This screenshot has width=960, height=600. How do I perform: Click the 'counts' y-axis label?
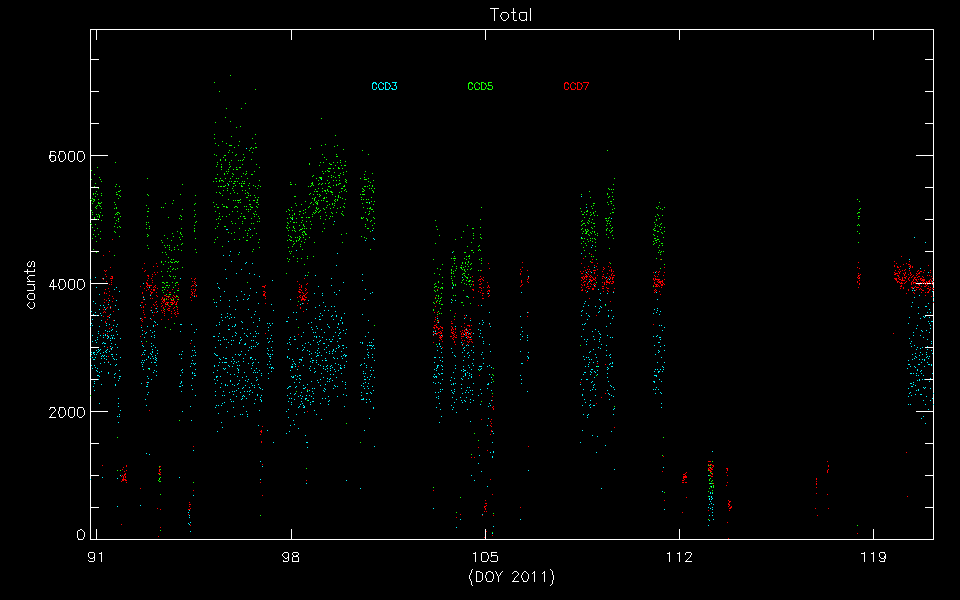click(30, 285)
